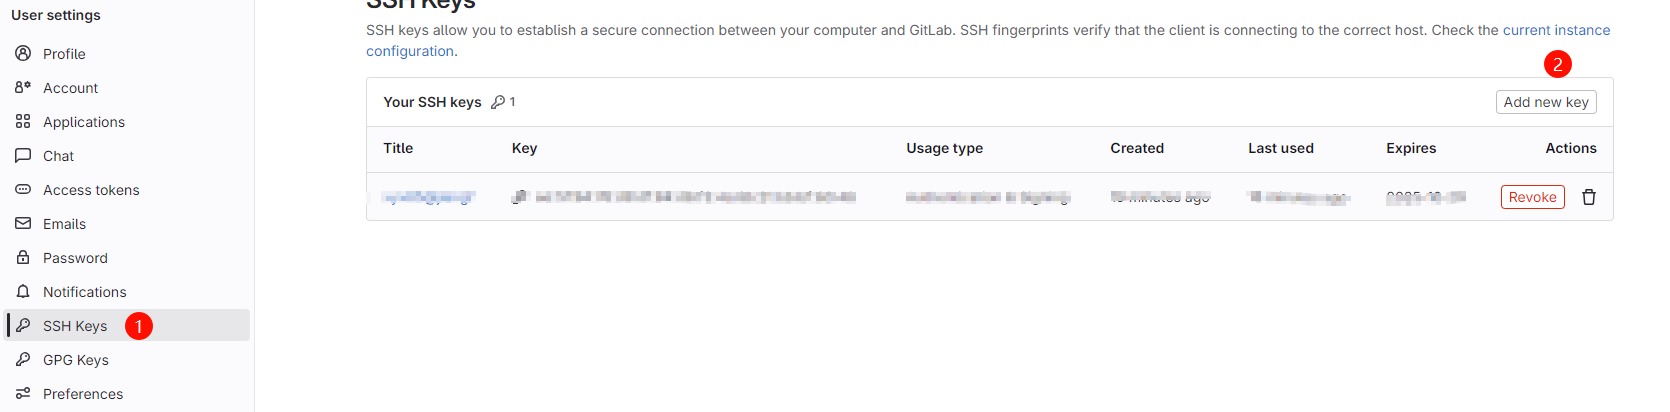This screenshot has height=412, width=1670.
Task: Delete SSH key with trash icon
Action: (x=1589, y=197)
